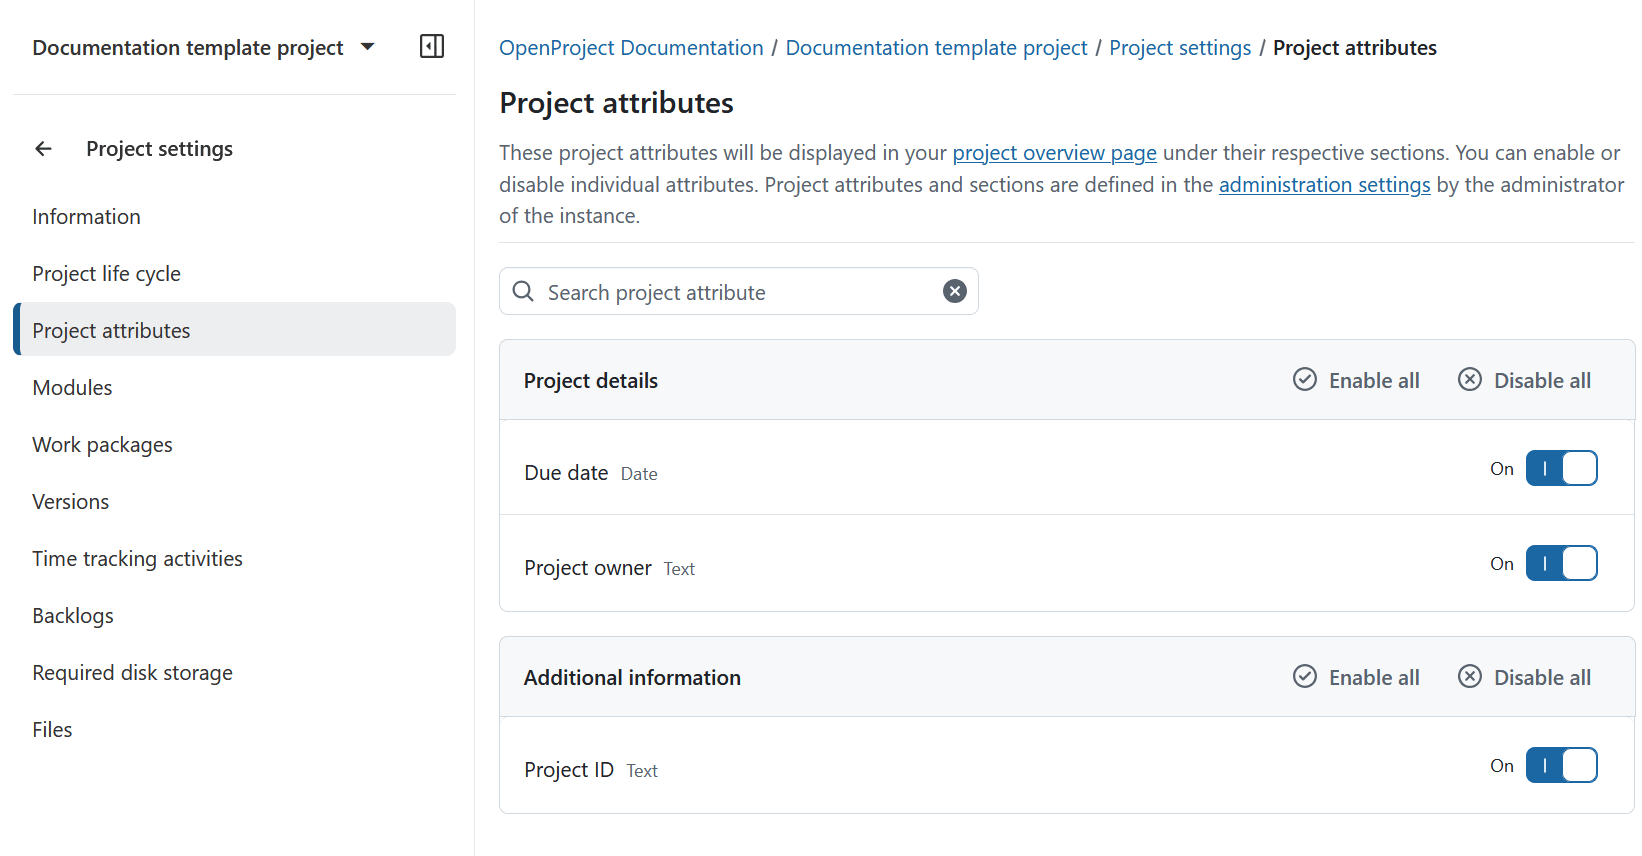Navigate to OpenProject Documentation breadcrumb
The height and width of the screenshot is (856, 1642).
(x=631, y=48)
